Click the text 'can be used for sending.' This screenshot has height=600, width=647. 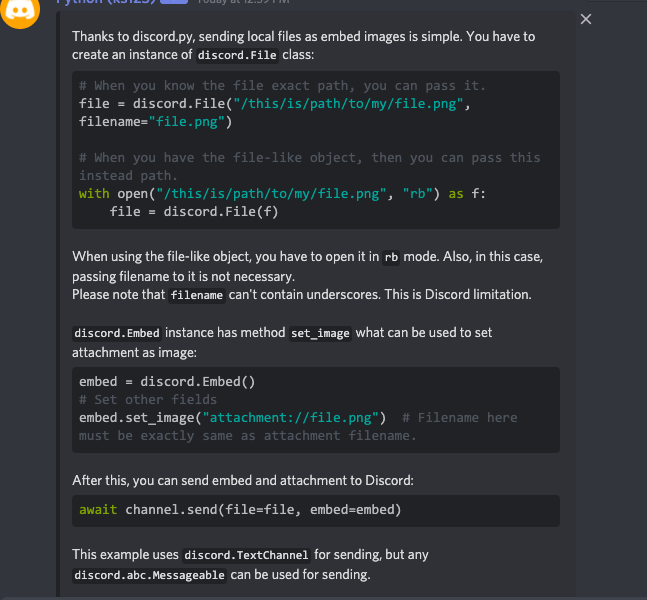tap(300, 575)
